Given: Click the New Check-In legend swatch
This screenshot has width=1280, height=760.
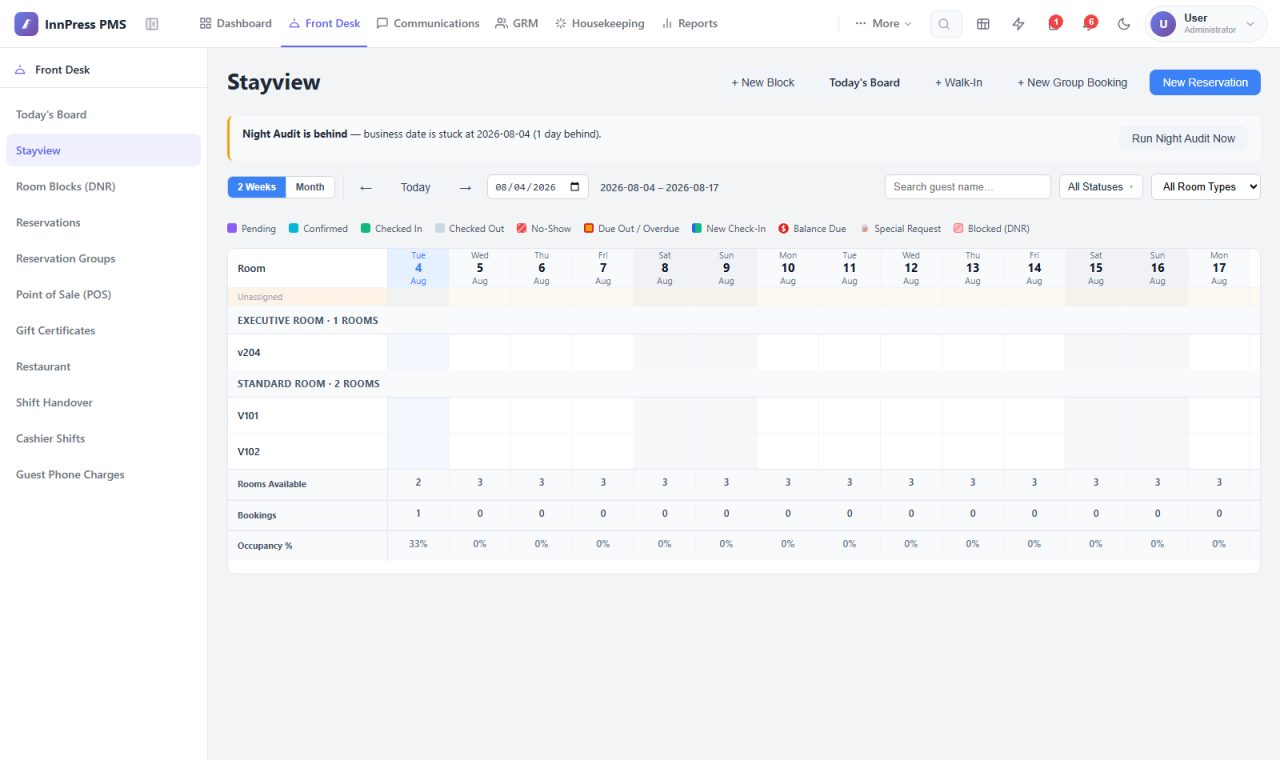Looking at the screenshot, I should click(x=697, y=229).
